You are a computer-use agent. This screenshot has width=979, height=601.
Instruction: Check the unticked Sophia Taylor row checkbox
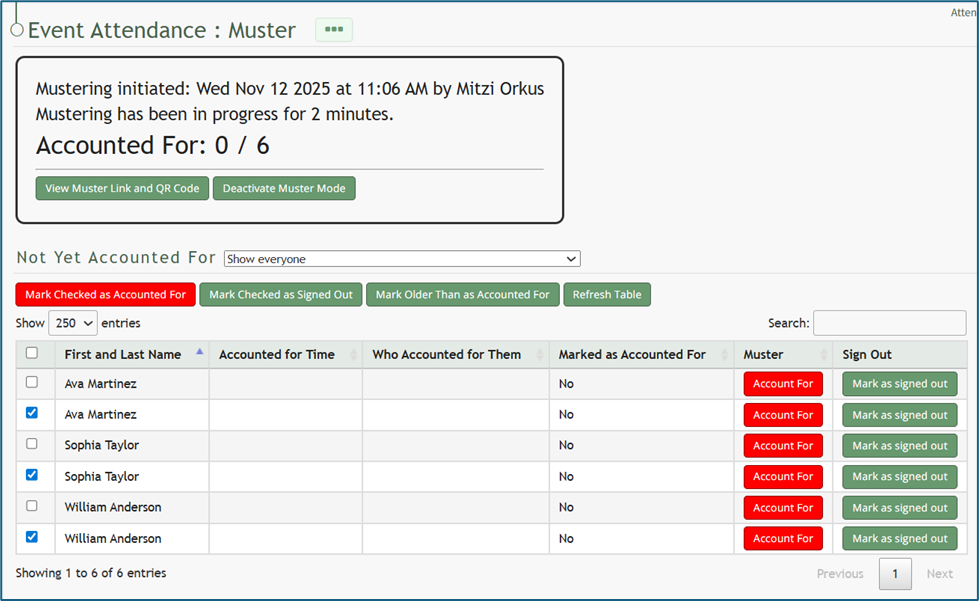click(32, 444)
